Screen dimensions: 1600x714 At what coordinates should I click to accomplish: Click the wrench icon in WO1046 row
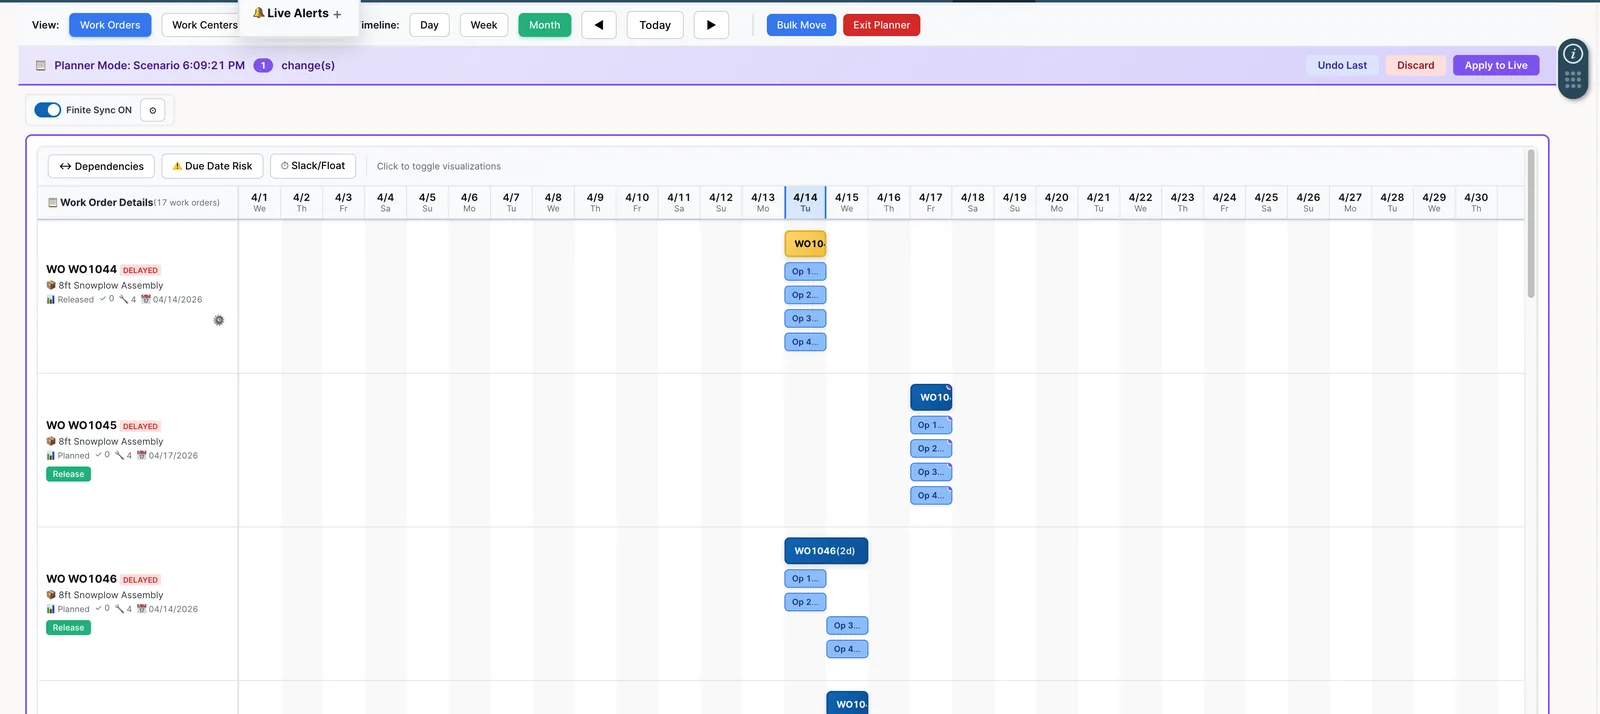120,609
